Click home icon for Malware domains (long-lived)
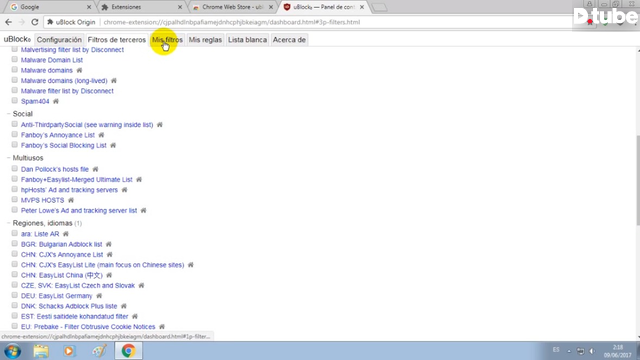Screen dimensions: 640x360 tap(114, 80)
